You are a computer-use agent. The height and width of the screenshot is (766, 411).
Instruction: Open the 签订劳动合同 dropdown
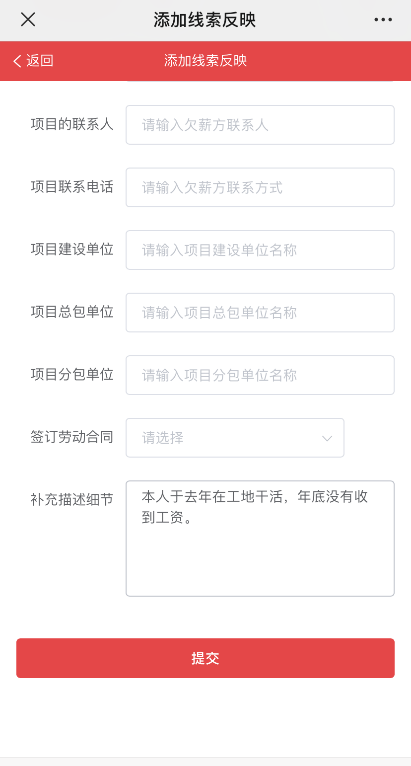point(235,438)
